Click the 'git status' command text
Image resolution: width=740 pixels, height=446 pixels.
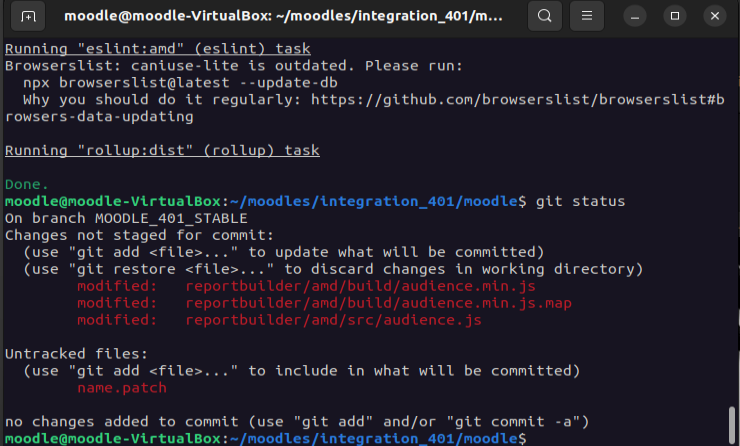(580, 202)
